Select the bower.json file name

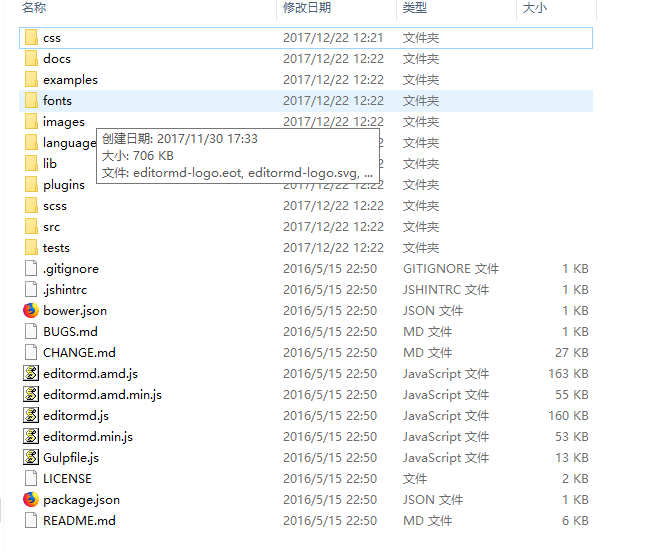click(75, 311)
